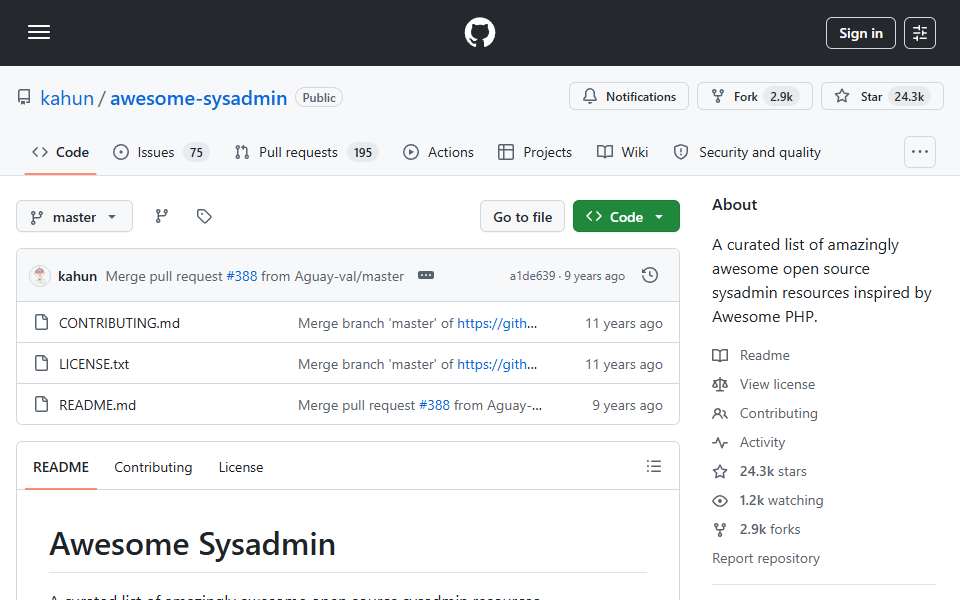
Task: Click Go to file button
Action: coord(522,217)
